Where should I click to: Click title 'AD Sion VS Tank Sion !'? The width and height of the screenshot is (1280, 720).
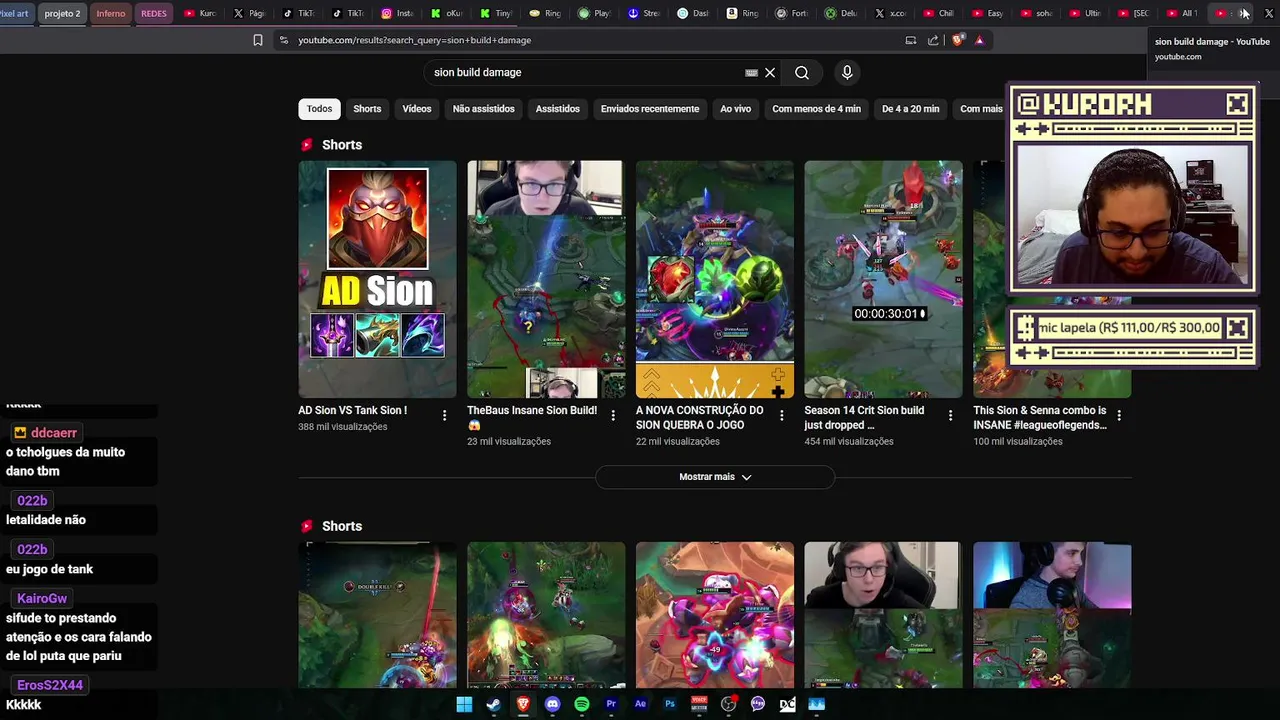352,410
